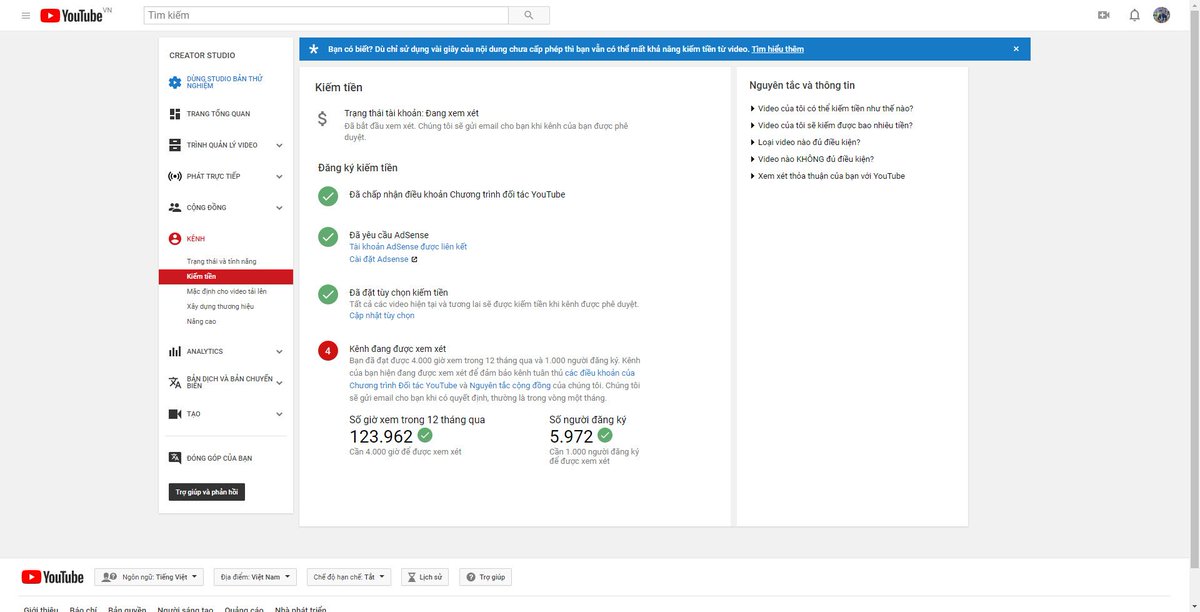Screen dimensions: 1200x612
Task: Open Nguyên tắc cộng đồng link
Action: point(510,385)
